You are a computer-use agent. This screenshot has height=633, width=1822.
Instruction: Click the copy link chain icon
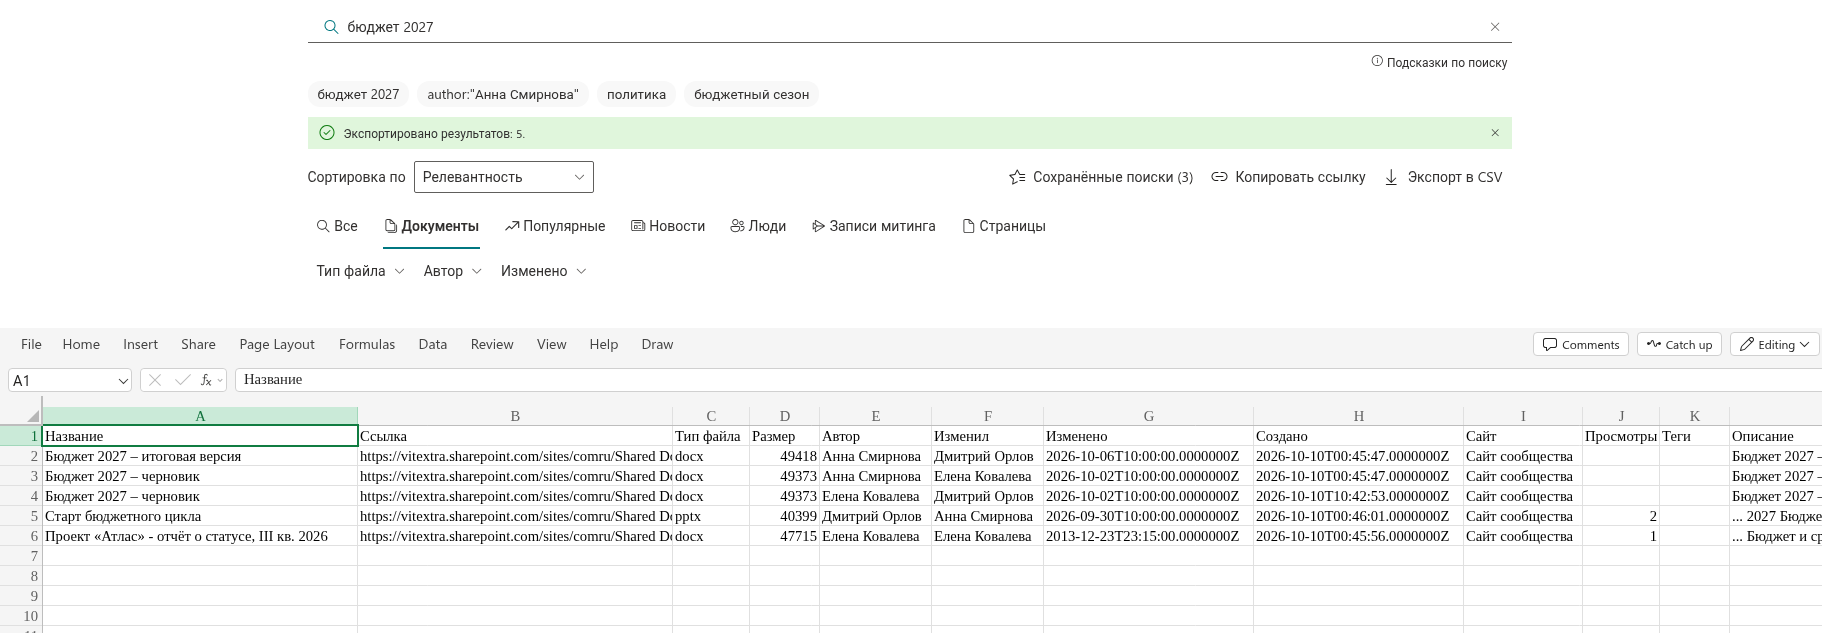pyautogui.click(x=1219, y=177)
